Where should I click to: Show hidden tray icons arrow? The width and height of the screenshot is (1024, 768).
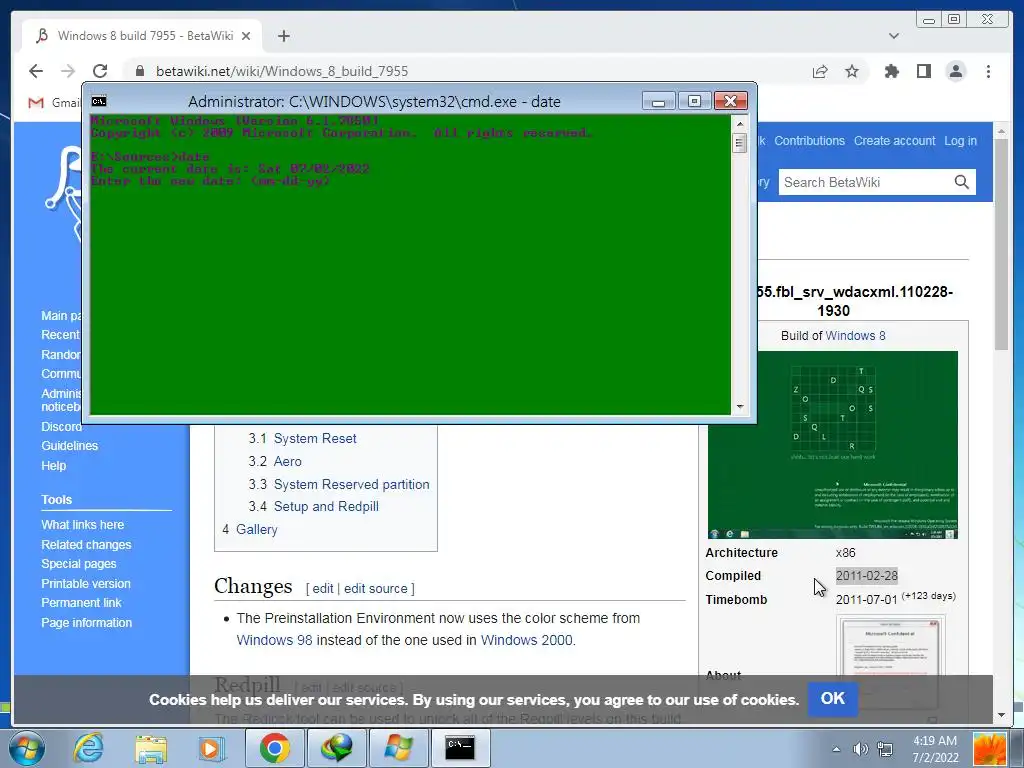click(836, 749)
